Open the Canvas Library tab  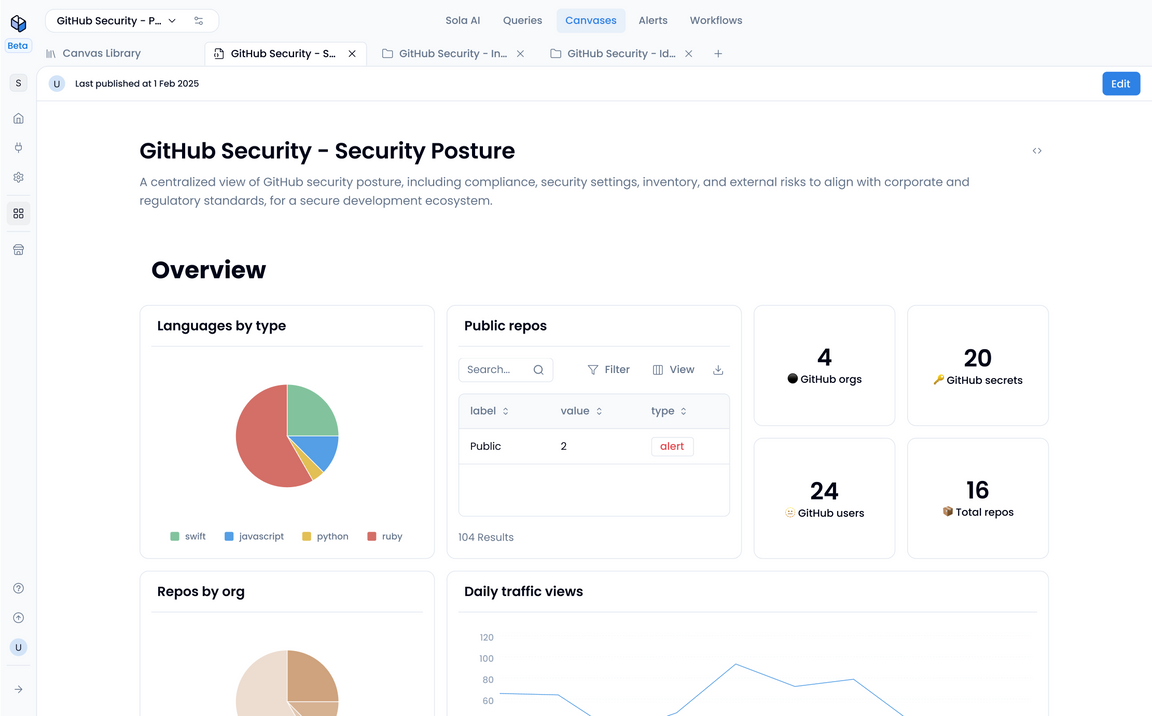pyautogui.click(x=93, y=54)
